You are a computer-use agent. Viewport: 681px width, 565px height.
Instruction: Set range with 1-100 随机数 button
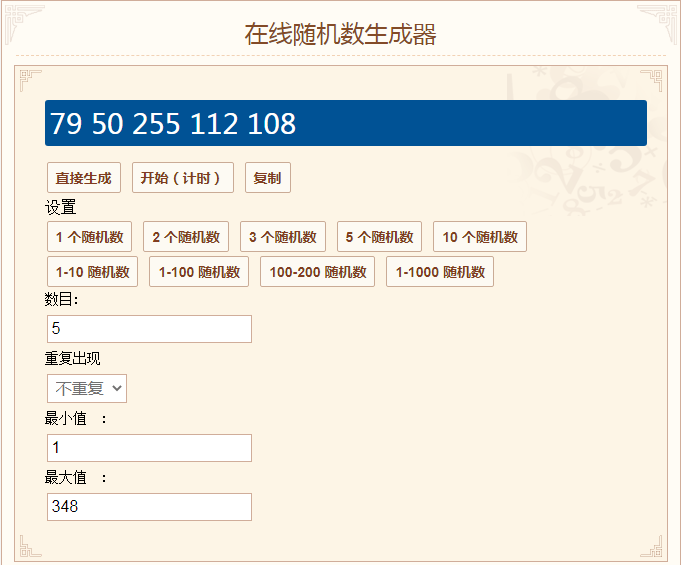(199, 272)
